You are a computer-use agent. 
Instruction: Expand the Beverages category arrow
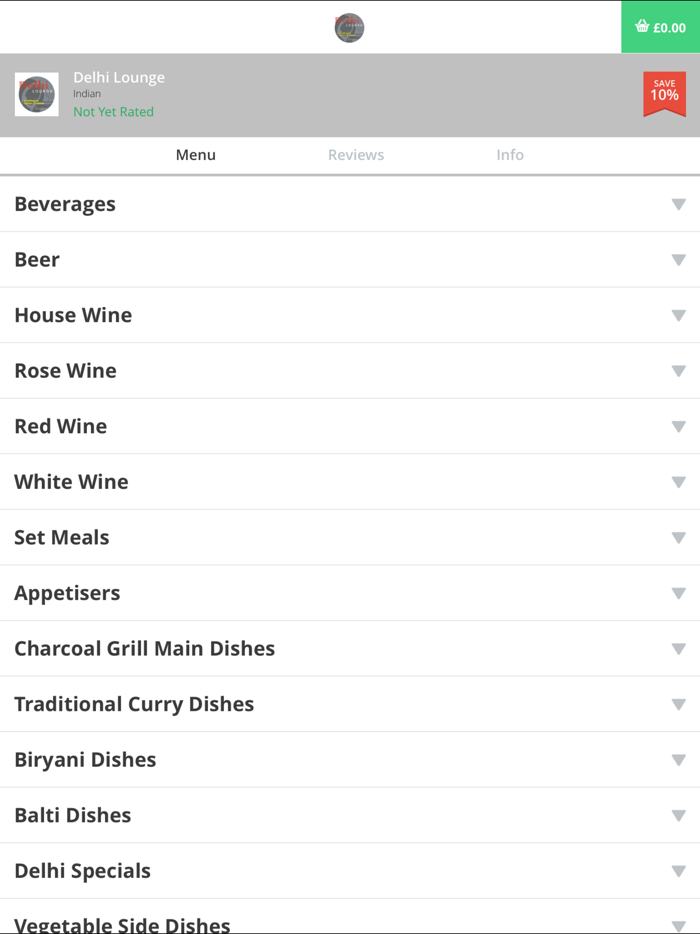point(679,204)
